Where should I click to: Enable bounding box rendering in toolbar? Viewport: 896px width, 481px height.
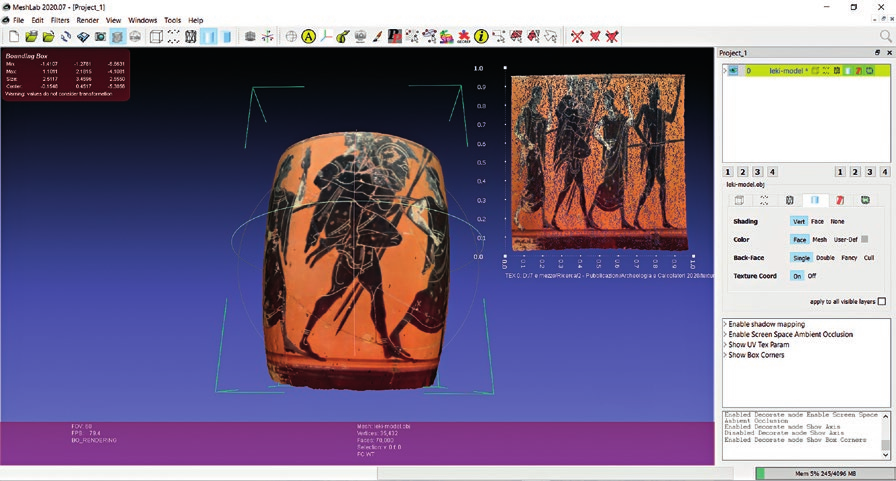coord(156,37)
